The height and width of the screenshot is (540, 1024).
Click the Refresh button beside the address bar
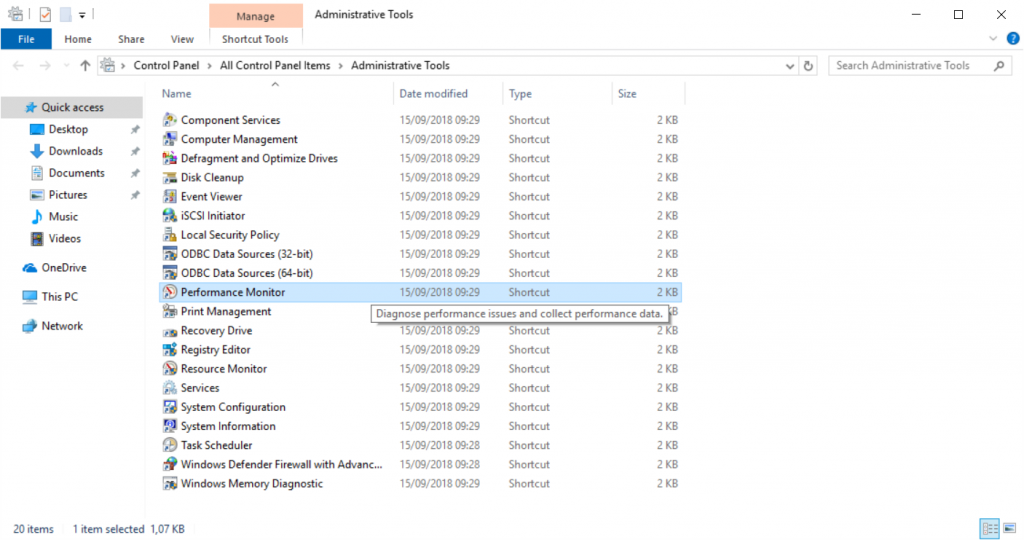point(808,65)
